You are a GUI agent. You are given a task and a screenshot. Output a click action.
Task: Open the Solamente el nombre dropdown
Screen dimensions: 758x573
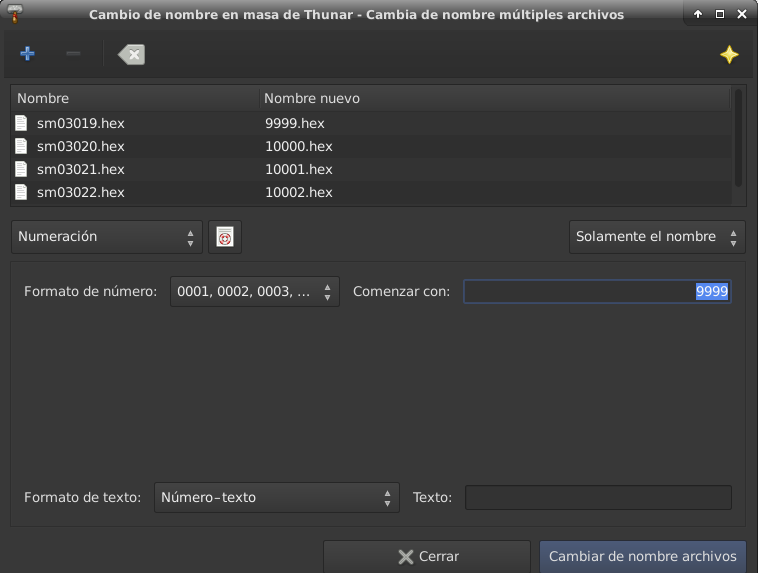(x=657, y=237)
